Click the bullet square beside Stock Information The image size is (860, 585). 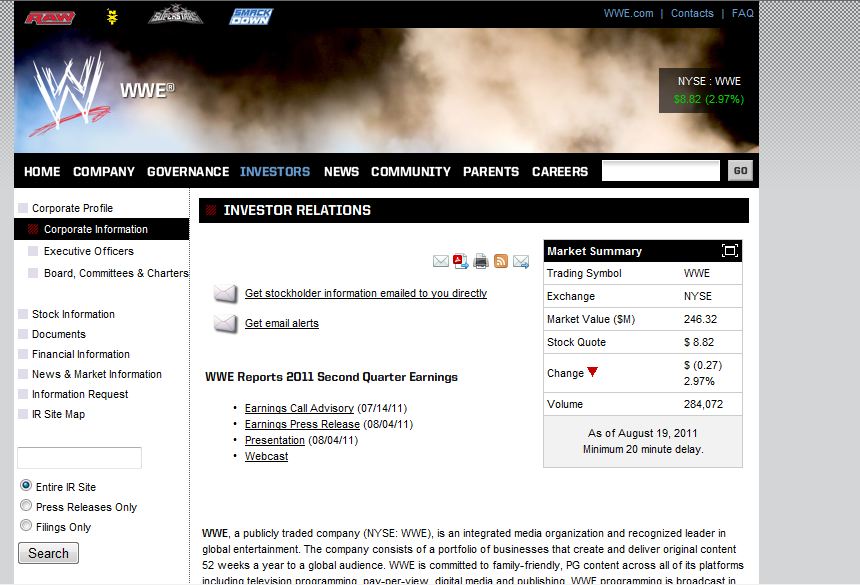coord(23,314)
